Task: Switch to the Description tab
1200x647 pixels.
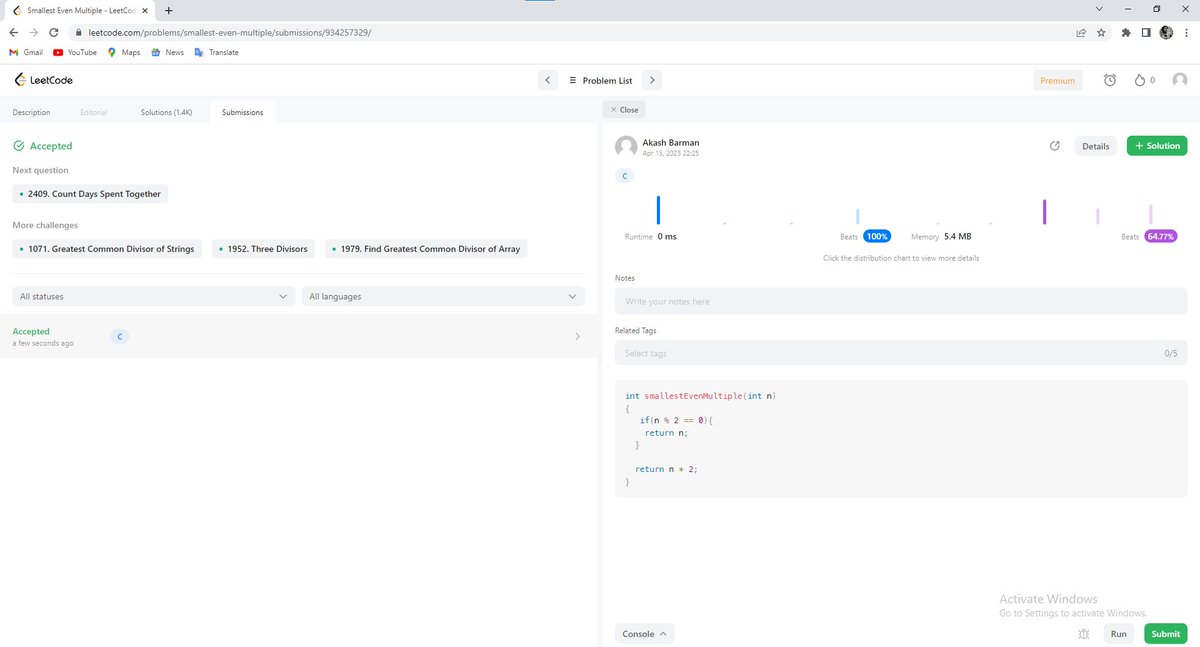Action: click(x=31, y=112)
